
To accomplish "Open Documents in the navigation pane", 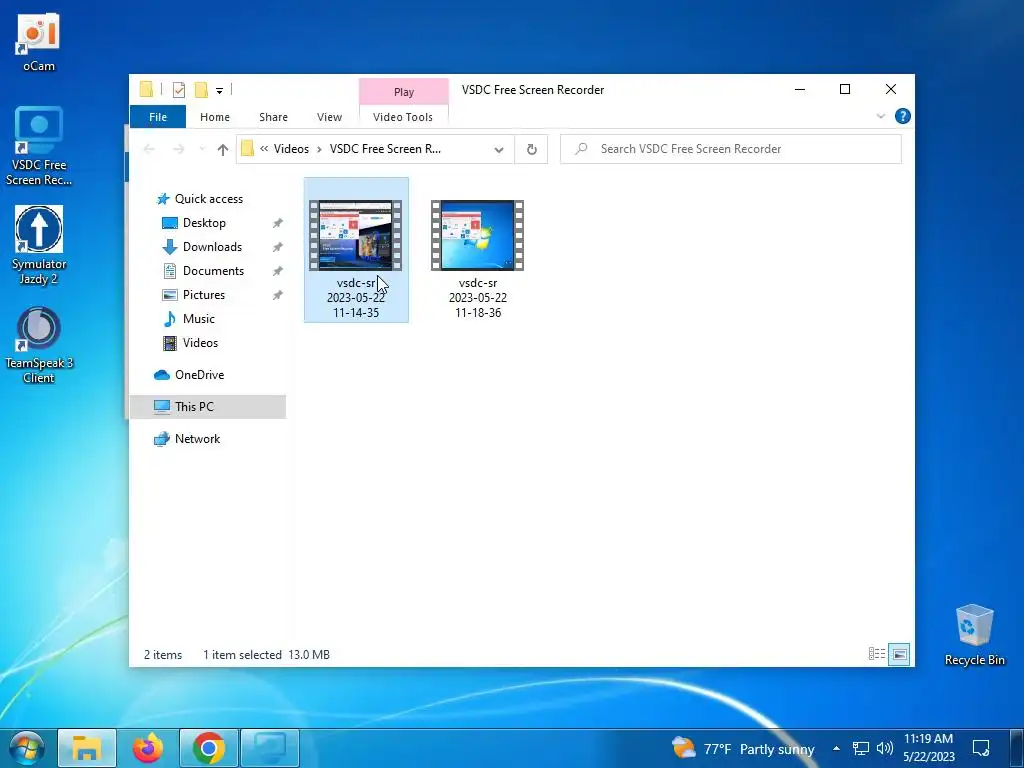I will coord(213,271).
